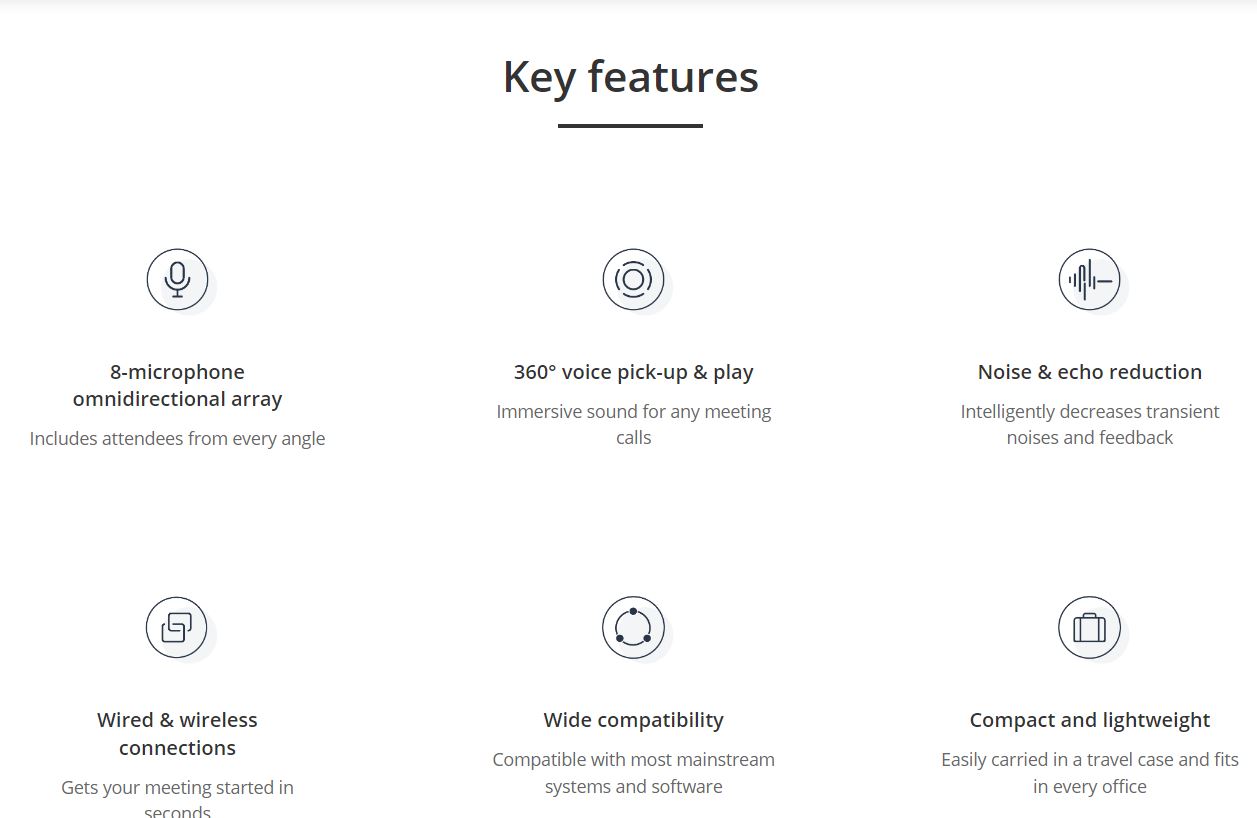Click the sound waveform noise reduction icon
The image size is (1257, 818).
pos(1090,280)
